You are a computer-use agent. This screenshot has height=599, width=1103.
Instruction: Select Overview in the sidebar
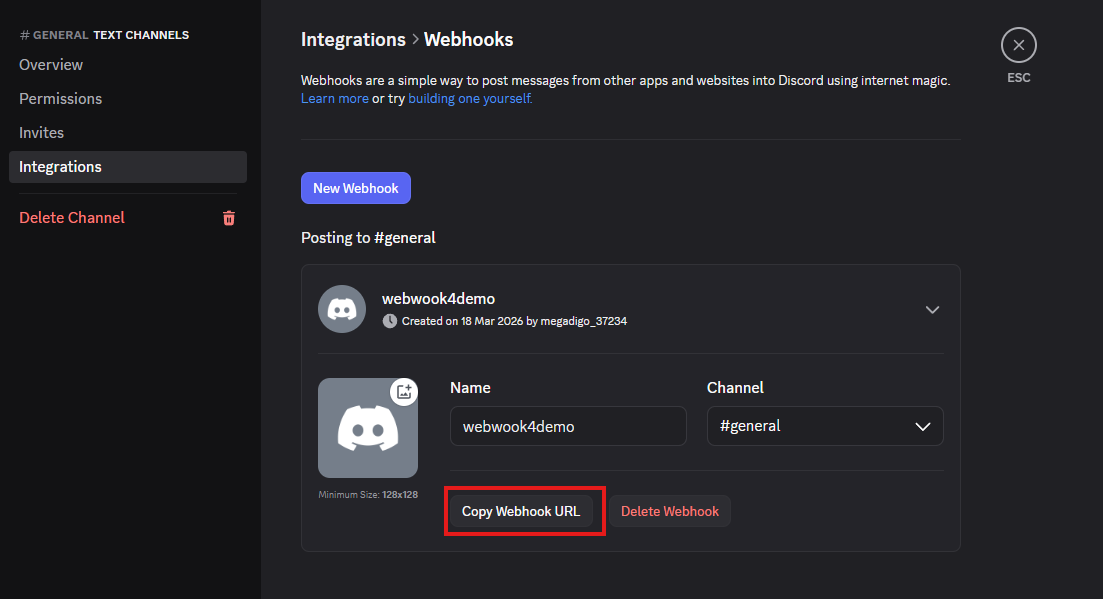[x=50, y=64]
